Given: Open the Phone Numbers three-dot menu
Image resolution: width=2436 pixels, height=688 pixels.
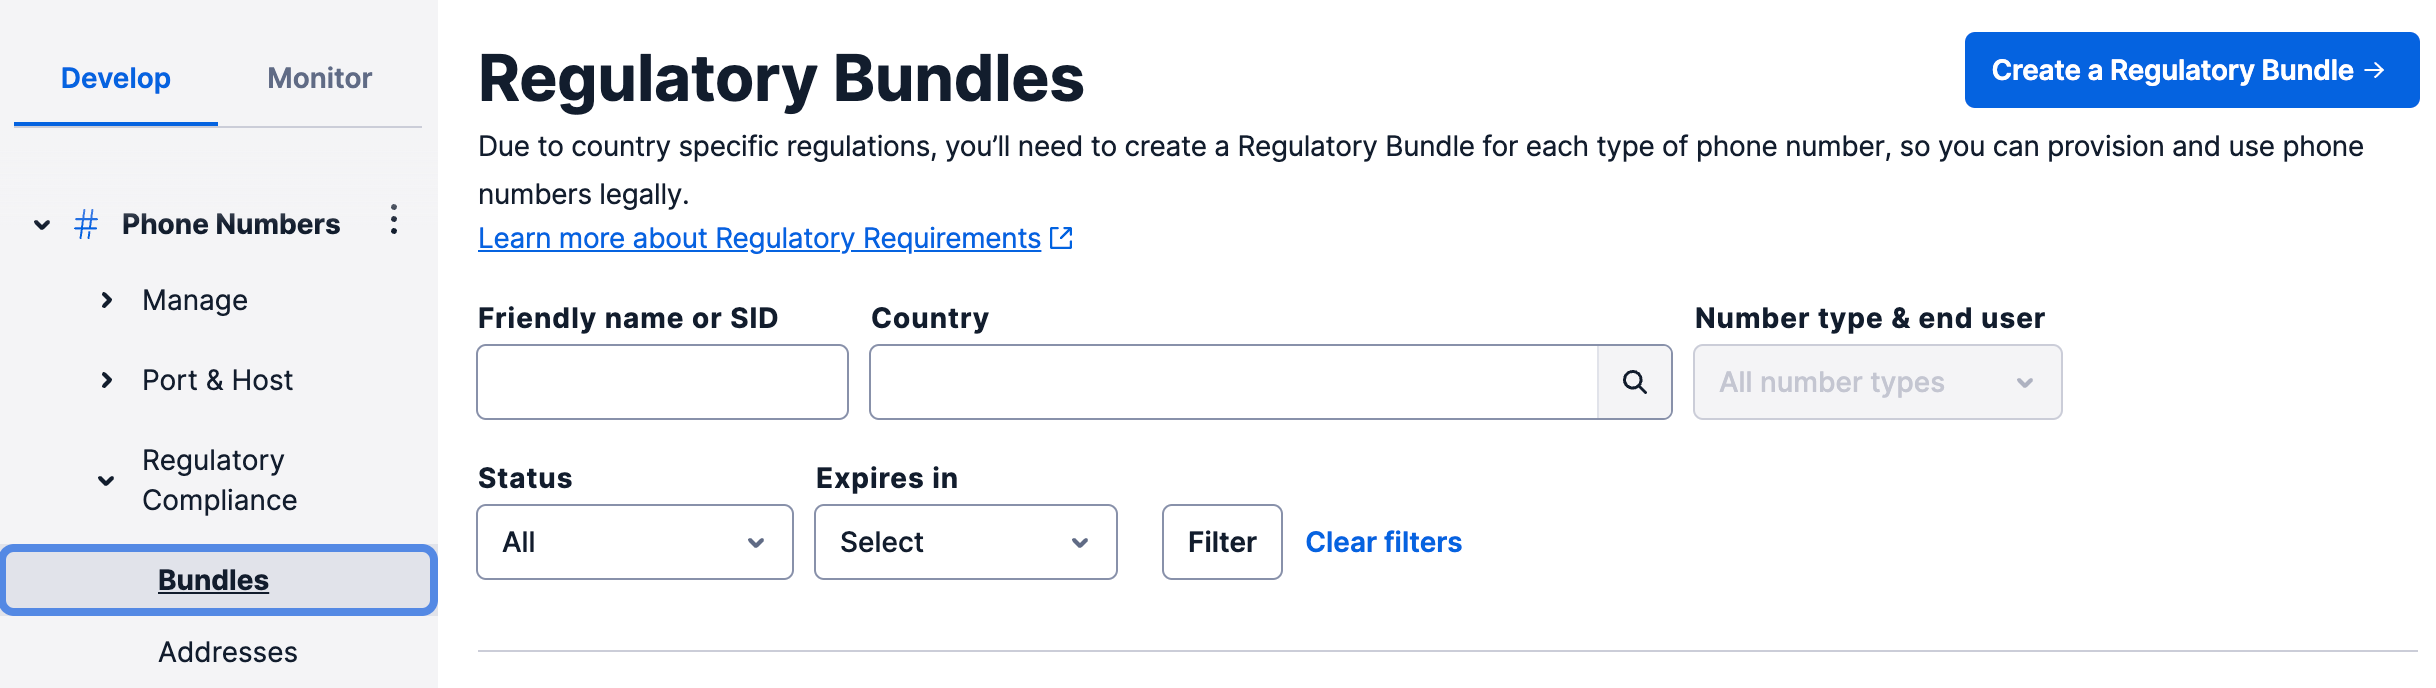Looking at the screenshot, I should [x=394, y=220].
